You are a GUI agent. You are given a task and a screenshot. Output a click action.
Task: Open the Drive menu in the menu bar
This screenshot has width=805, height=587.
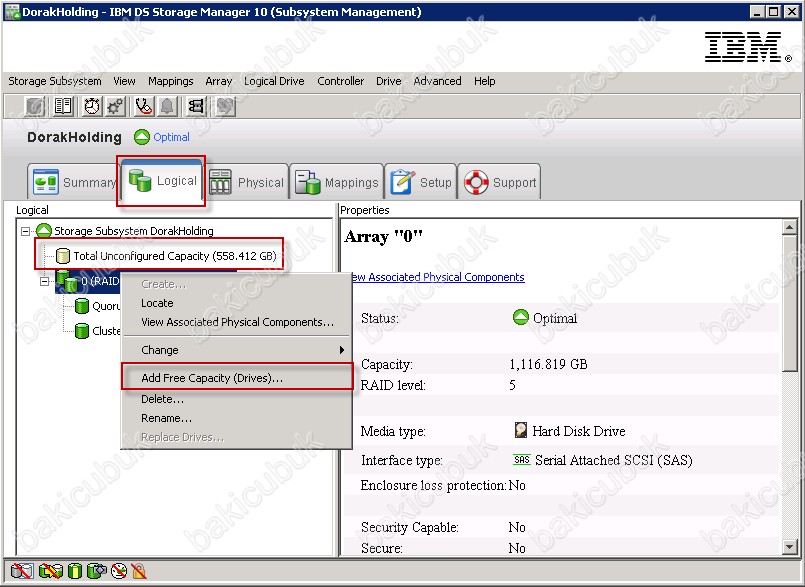(389, 81)
